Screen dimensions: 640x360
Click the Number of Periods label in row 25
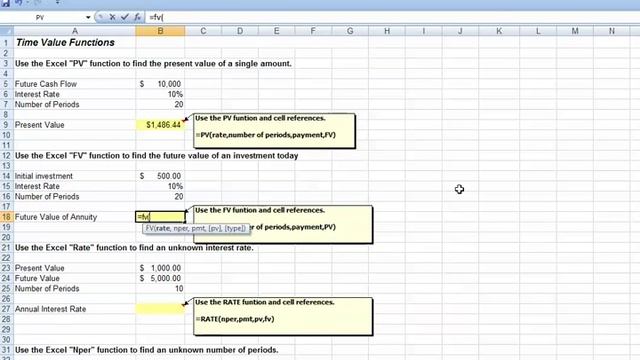click(x=47, y=289)
